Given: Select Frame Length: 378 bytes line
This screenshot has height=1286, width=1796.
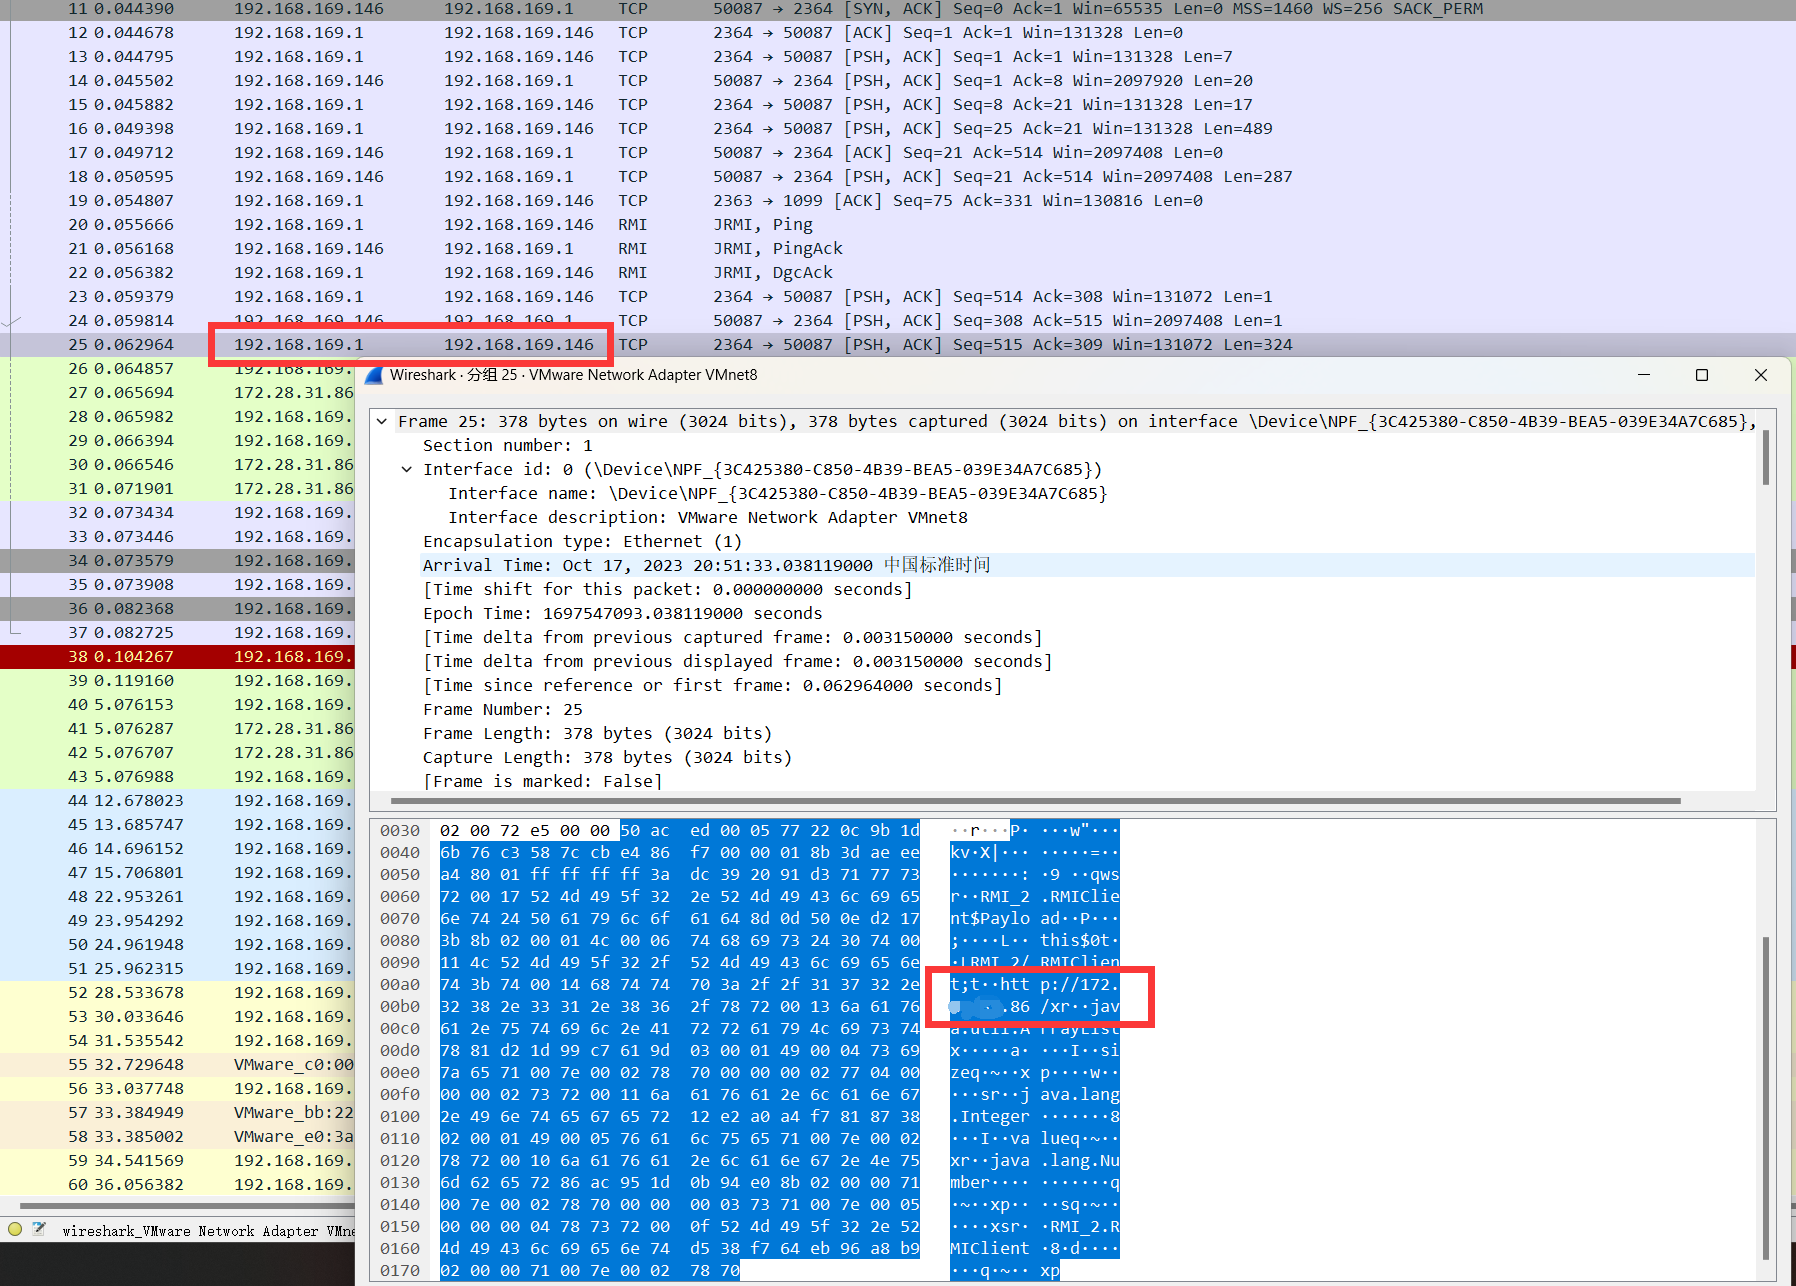Looking at the screenshot, I should 597,734.
